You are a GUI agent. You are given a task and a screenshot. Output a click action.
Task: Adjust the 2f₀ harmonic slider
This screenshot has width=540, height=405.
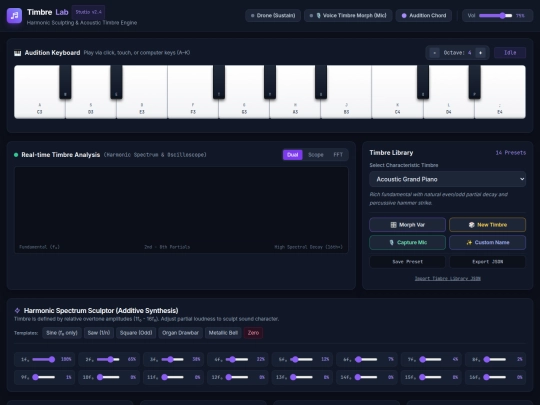coord(108,360)
